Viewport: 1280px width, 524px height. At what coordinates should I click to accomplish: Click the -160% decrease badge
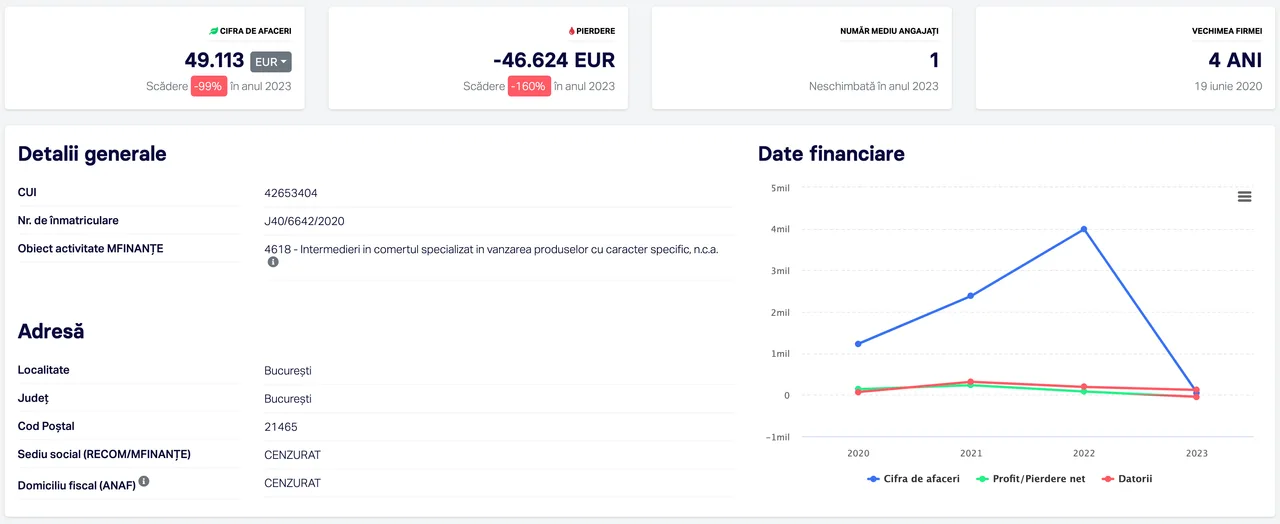tap(528, 86)
